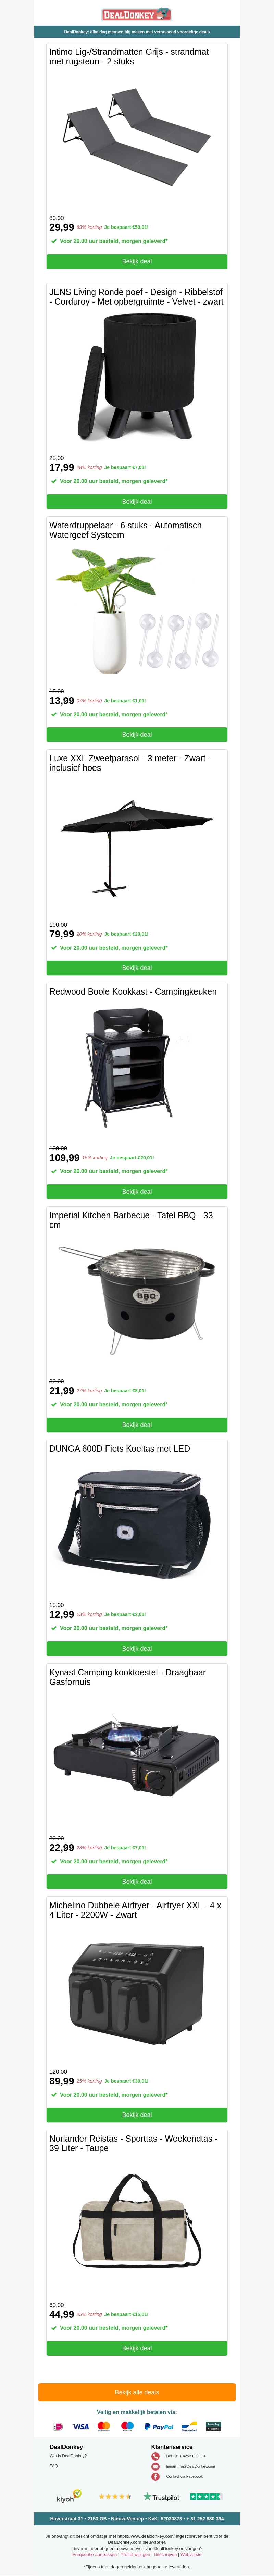Screen dimensions: 274x2576
Task: Click the Kiyoh review logo
Action: 68,2496
